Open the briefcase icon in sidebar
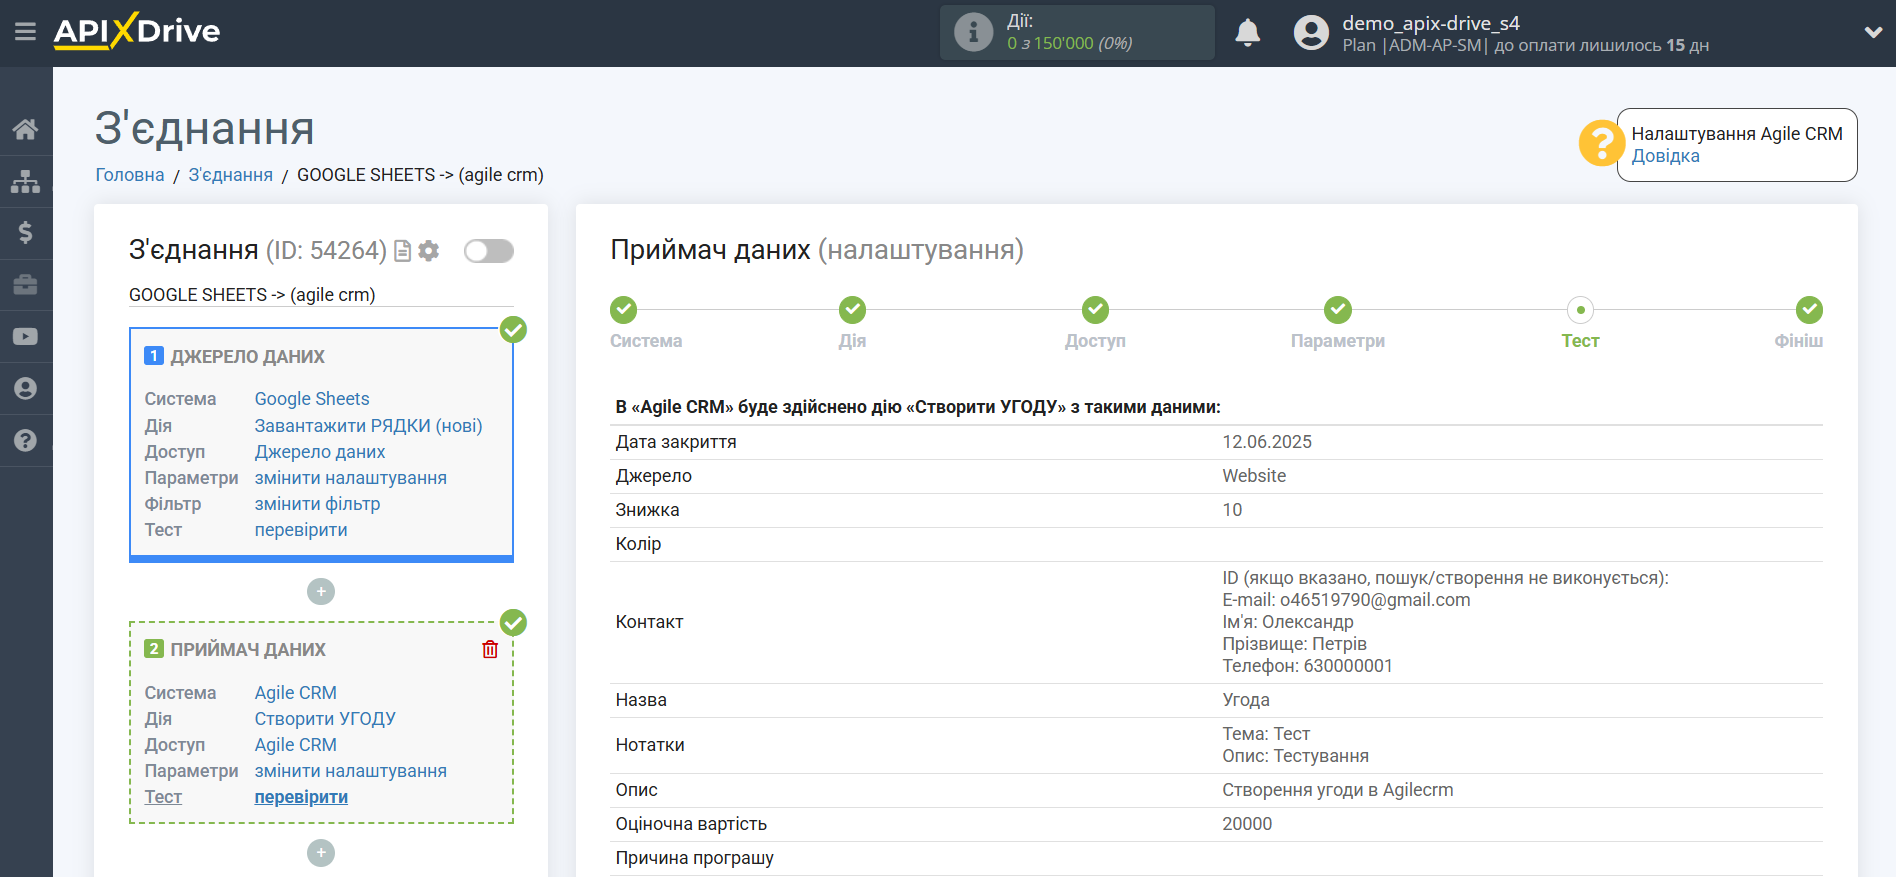1896x877 pixels. click(26, 285)
